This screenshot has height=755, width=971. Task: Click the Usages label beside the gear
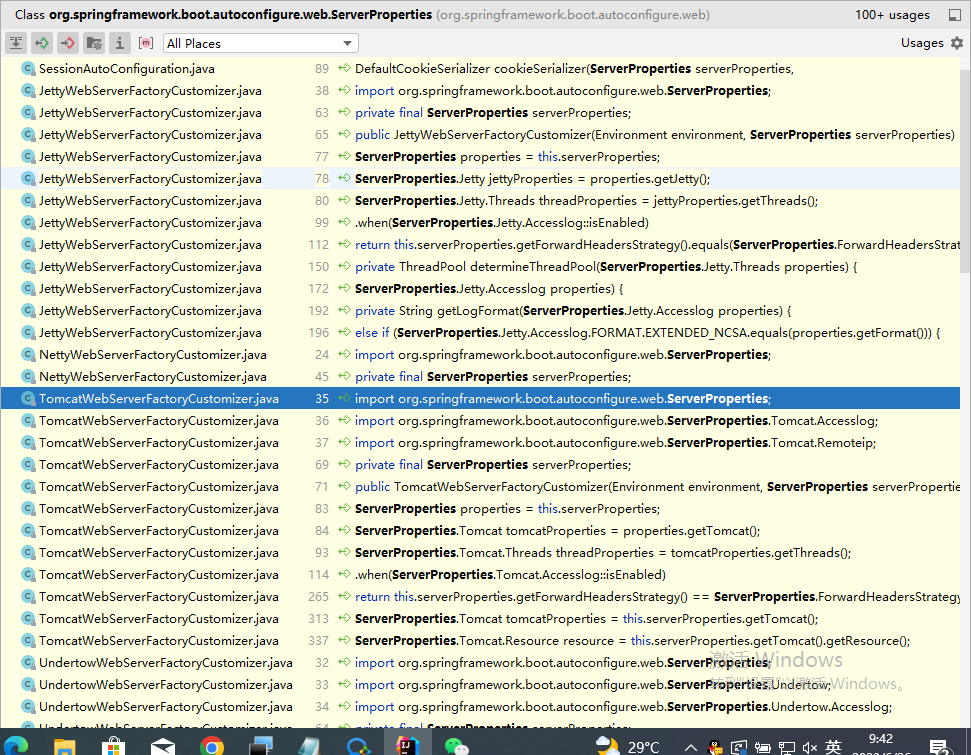click(x=922, y=43)
